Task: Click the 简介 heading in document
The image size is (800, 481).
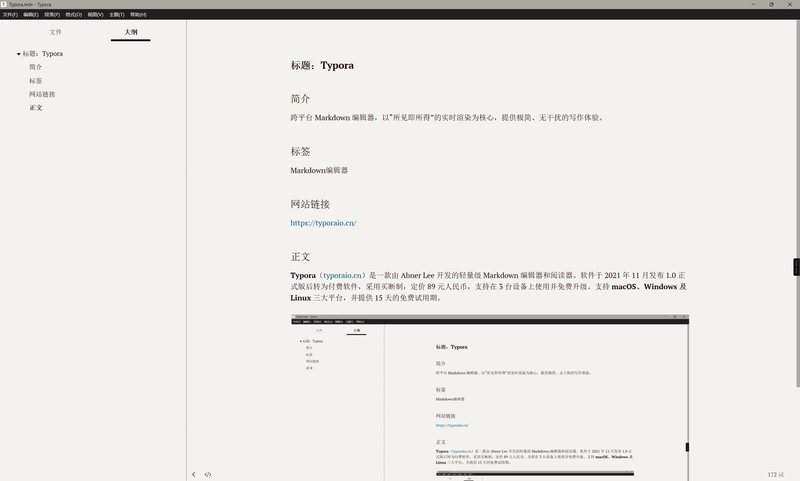Action: click(300, 98)
